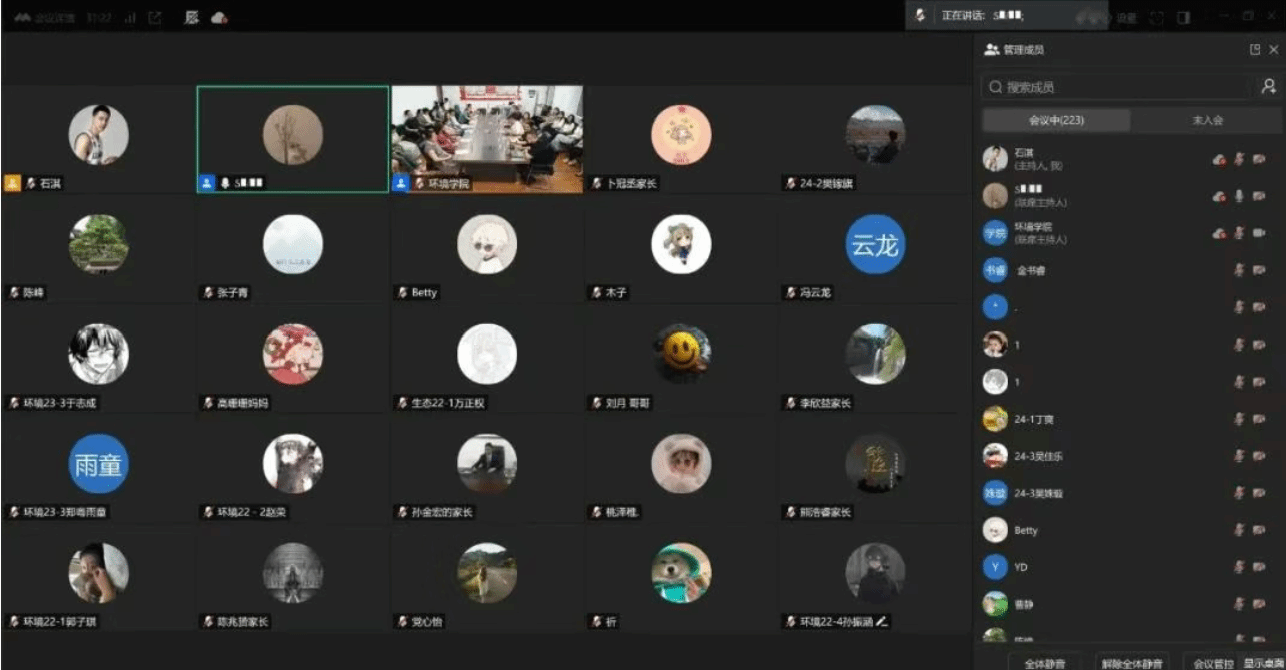The width and height of the screenshot is (1286, 670).
Task: Click the invite member icon beside search
Action: 1268,87
